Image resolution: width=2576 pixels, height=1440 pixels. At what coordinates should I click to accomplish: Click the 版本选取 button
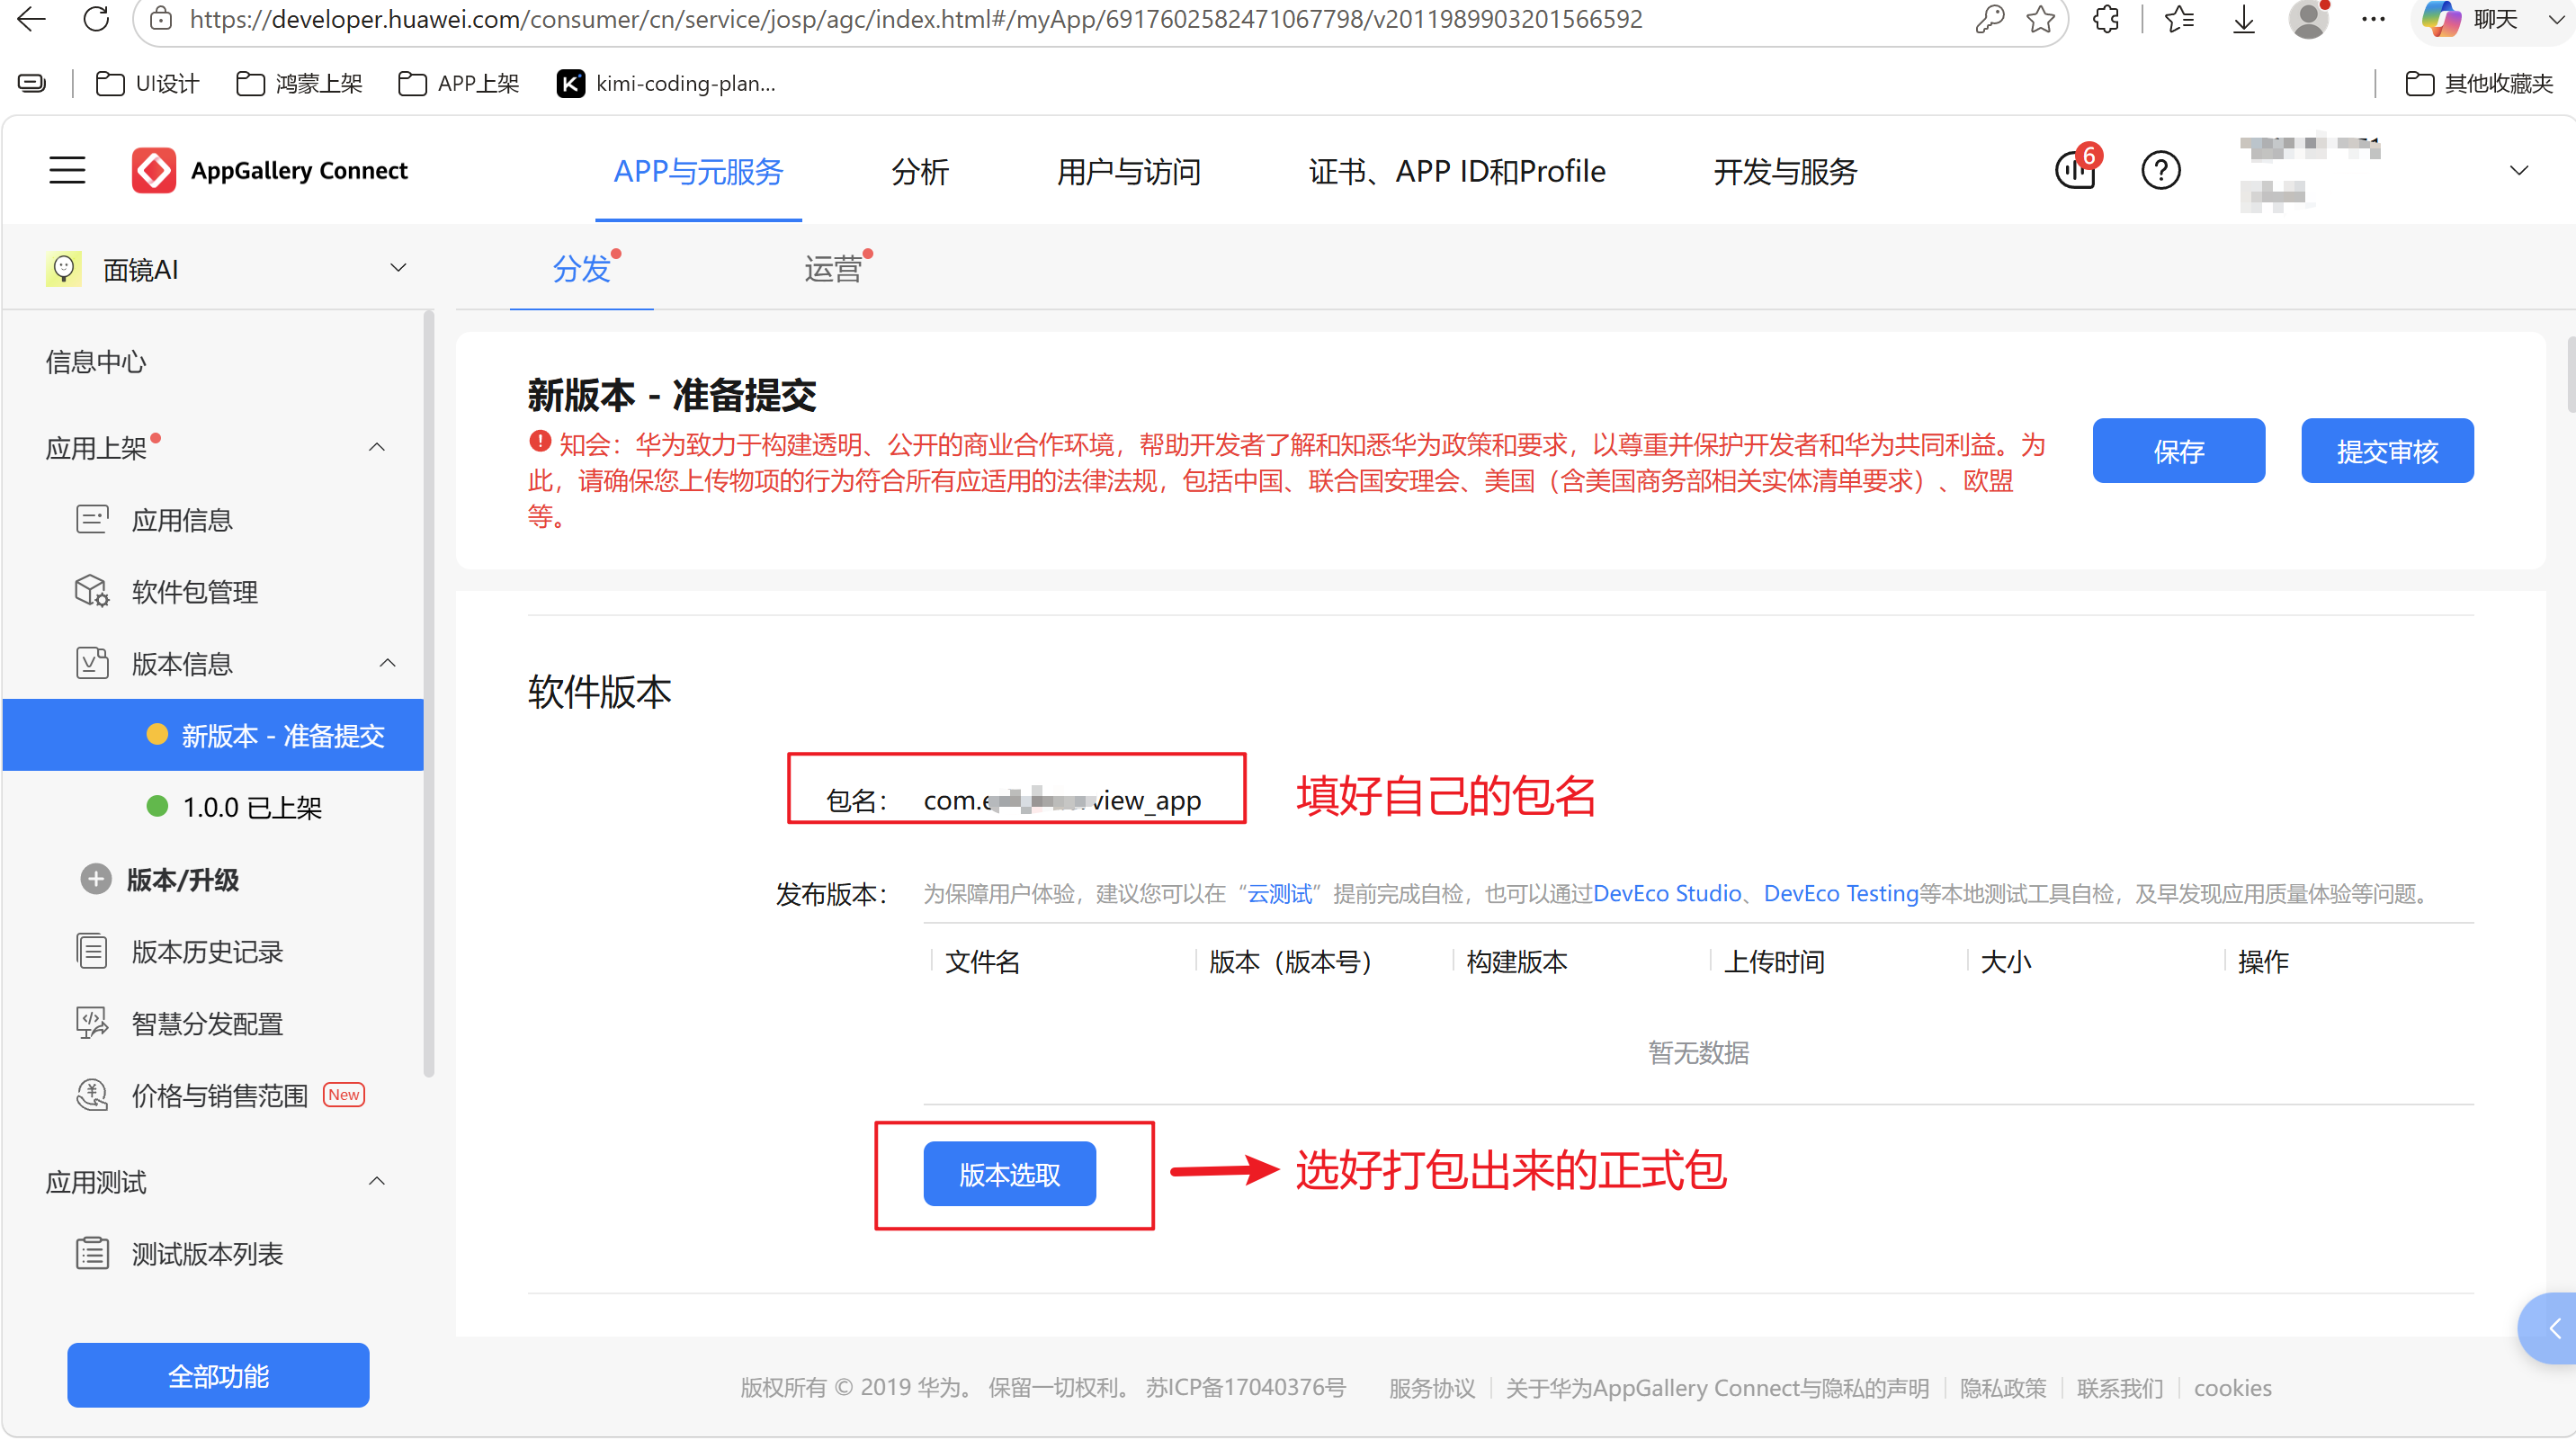click(1009, 1174)
